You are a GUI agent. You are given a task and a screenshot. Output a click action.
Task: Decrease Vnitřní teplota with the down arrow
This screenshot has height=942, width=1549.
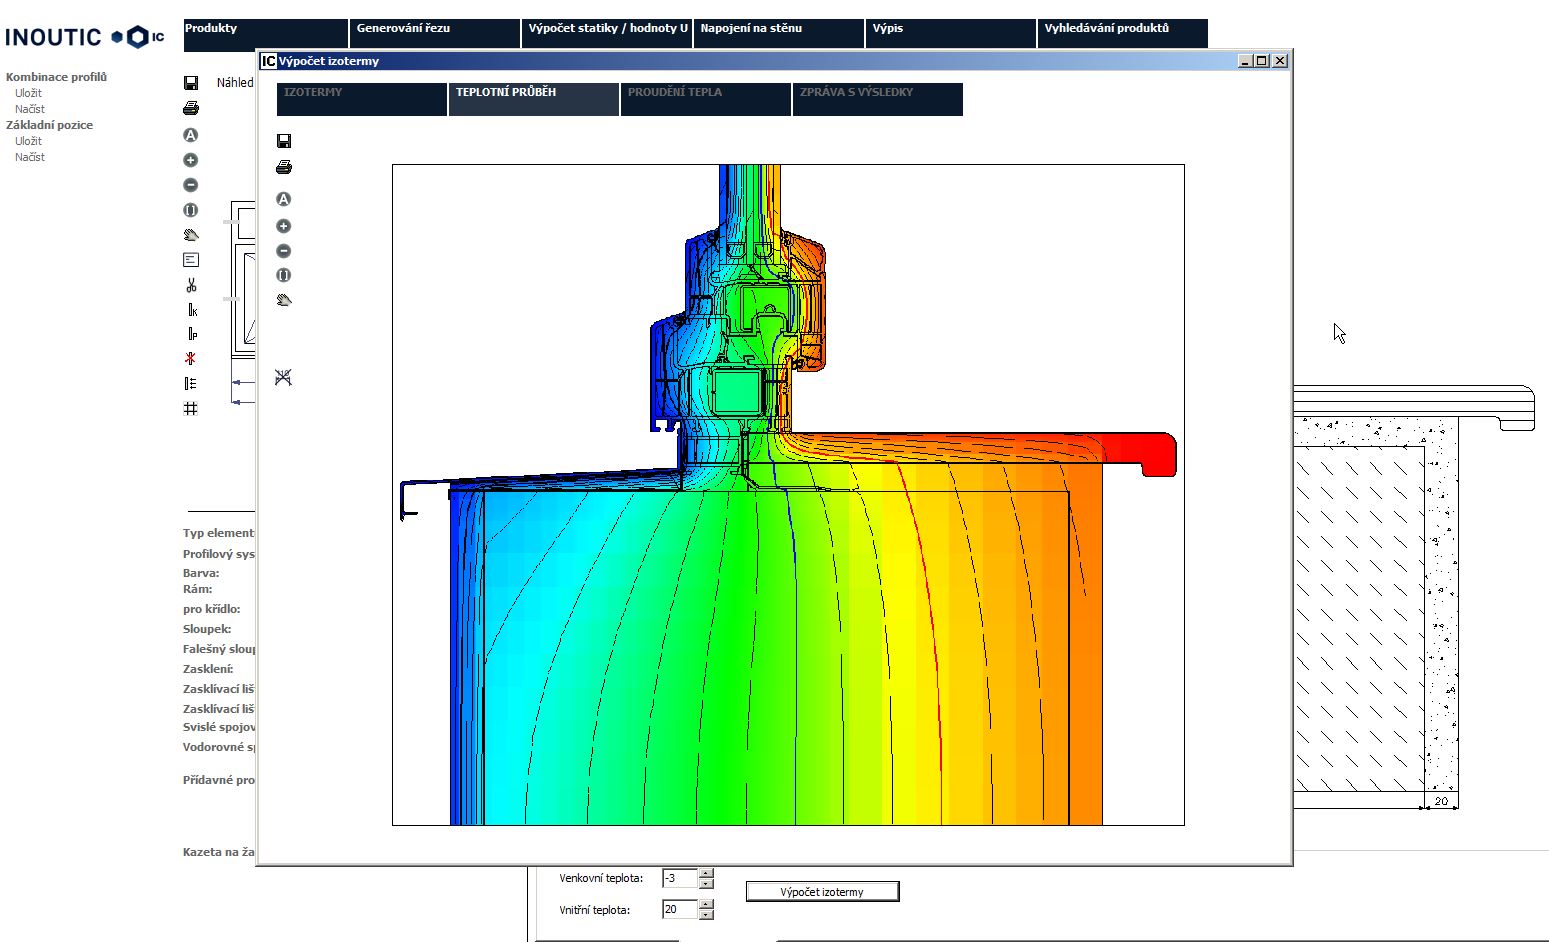point(707,915)
